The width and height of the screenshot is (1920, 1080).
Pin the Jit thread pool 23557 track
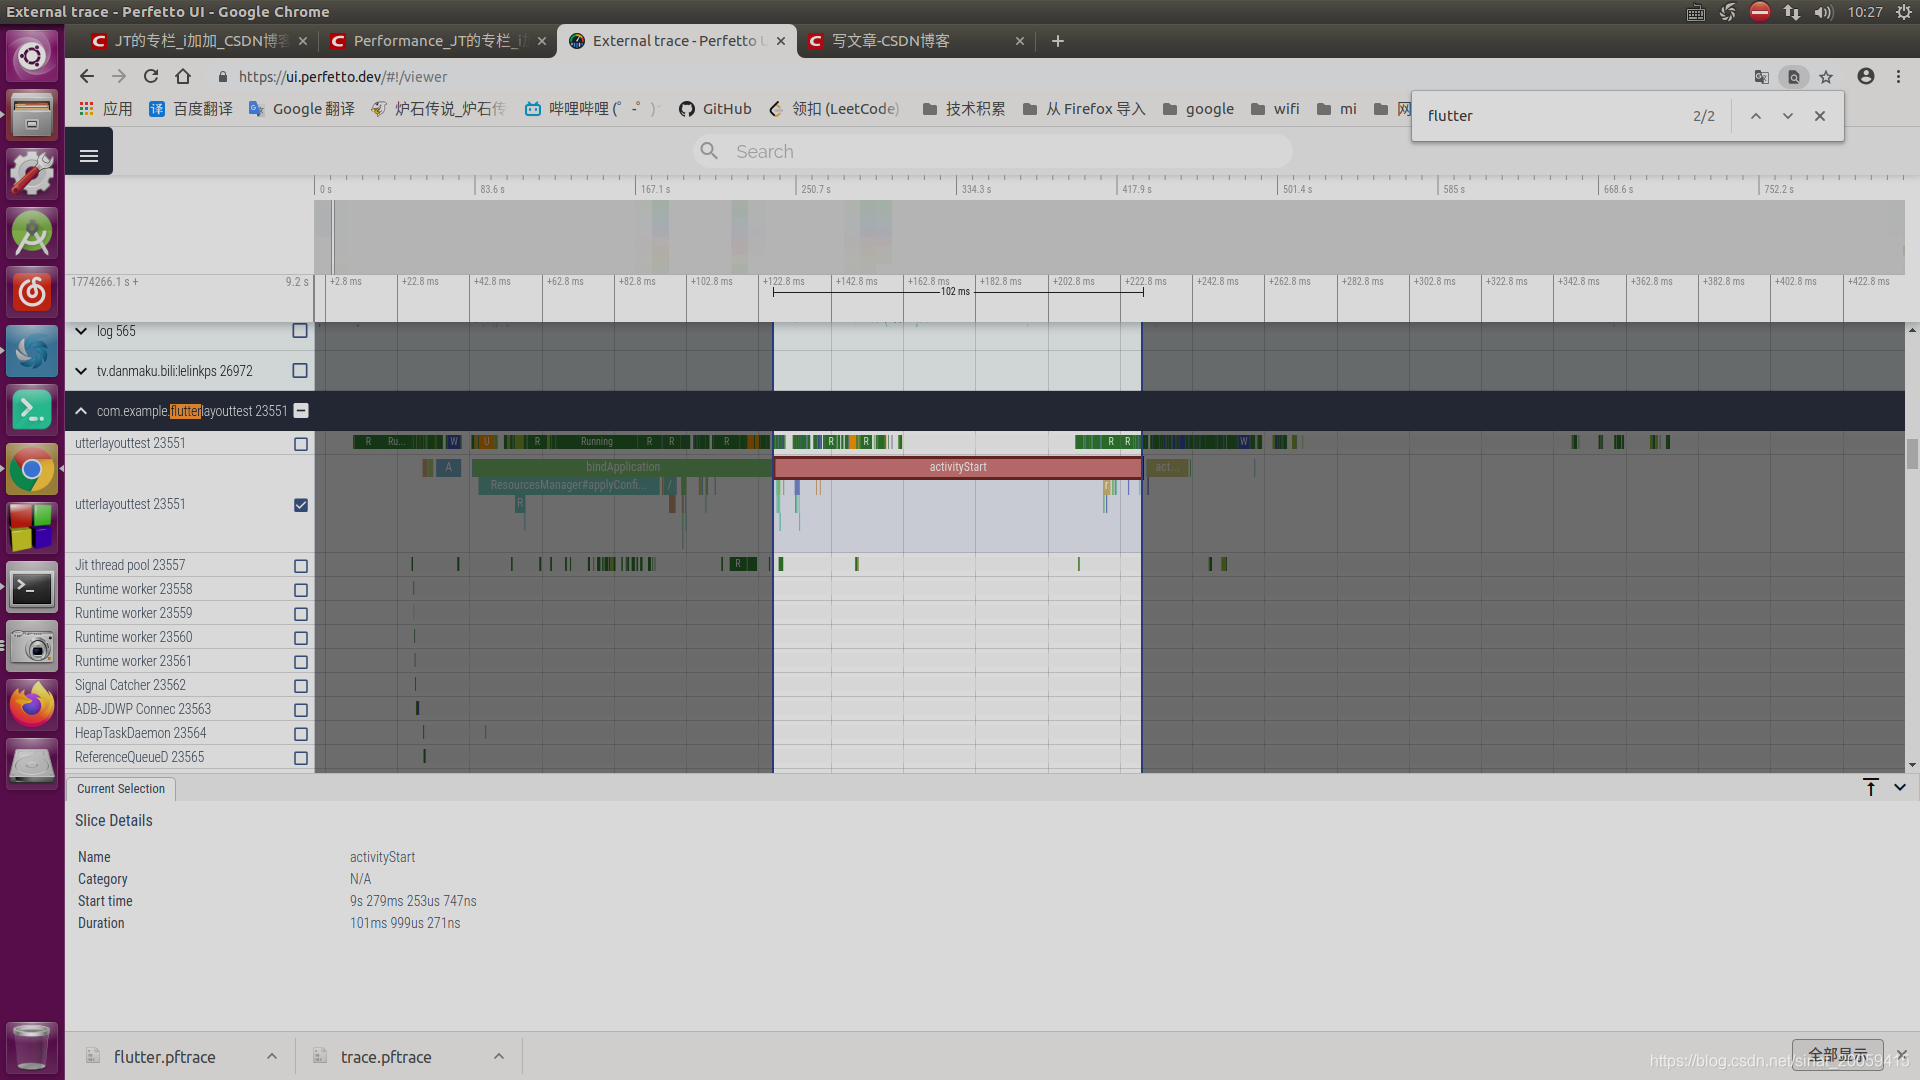[x=301, y=566]
